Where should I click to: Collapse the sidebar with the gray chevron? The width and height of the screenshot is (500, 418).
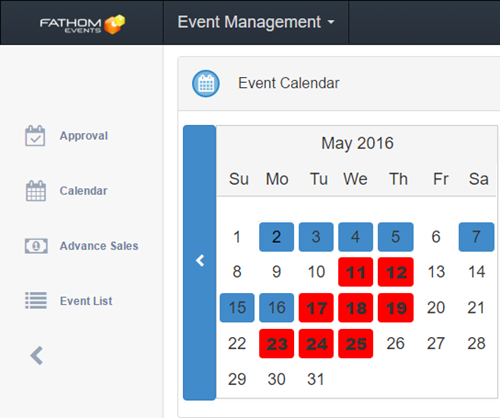[37, 356]
